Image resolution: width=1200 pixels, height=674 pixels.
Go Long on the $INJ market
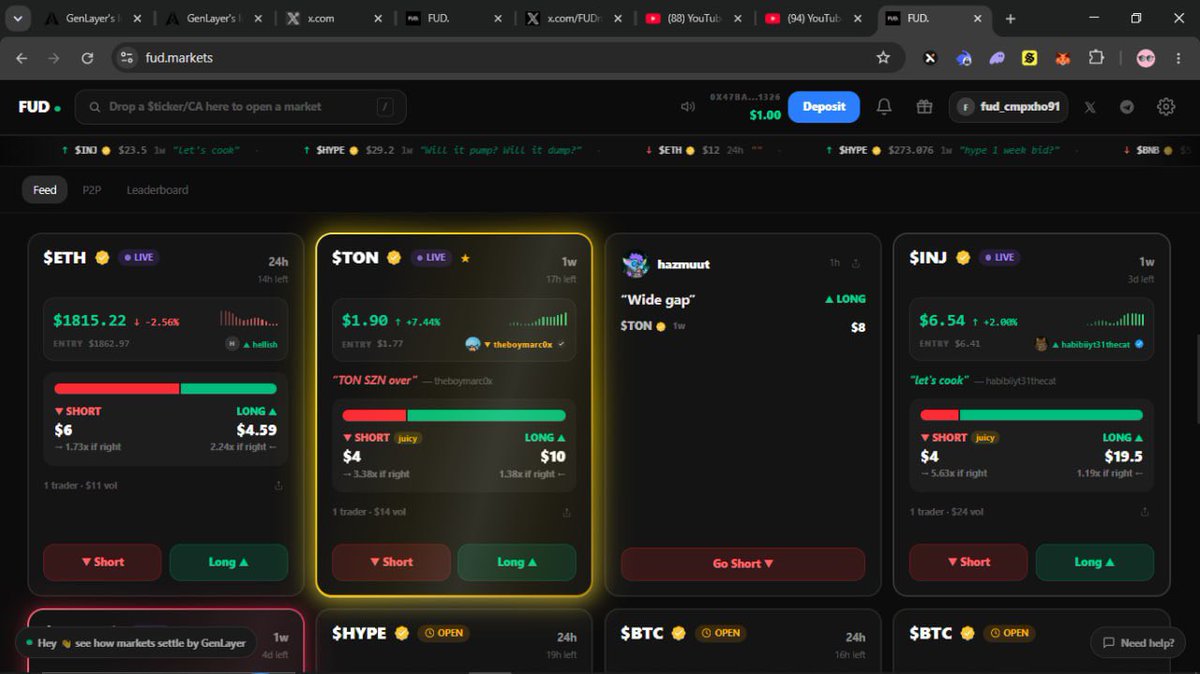tap(1095, 562)
